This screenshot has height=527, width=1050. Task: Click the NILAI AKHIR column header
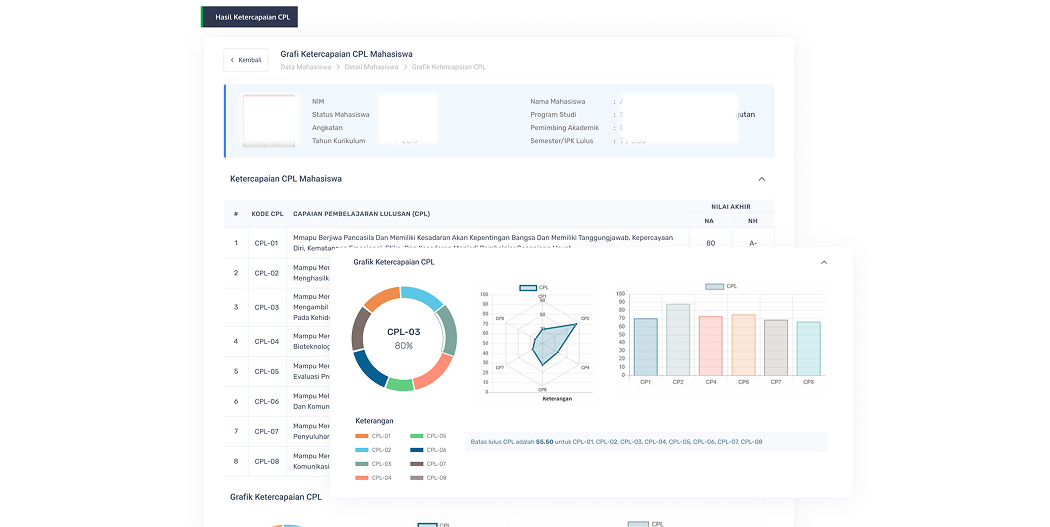coord(731,207)
